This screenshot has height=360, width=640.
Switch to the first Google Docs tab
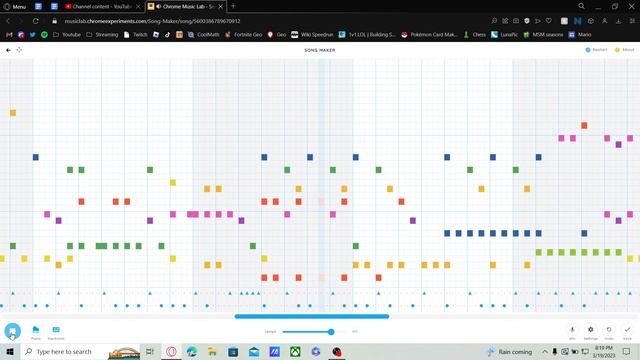pos(38,7)
